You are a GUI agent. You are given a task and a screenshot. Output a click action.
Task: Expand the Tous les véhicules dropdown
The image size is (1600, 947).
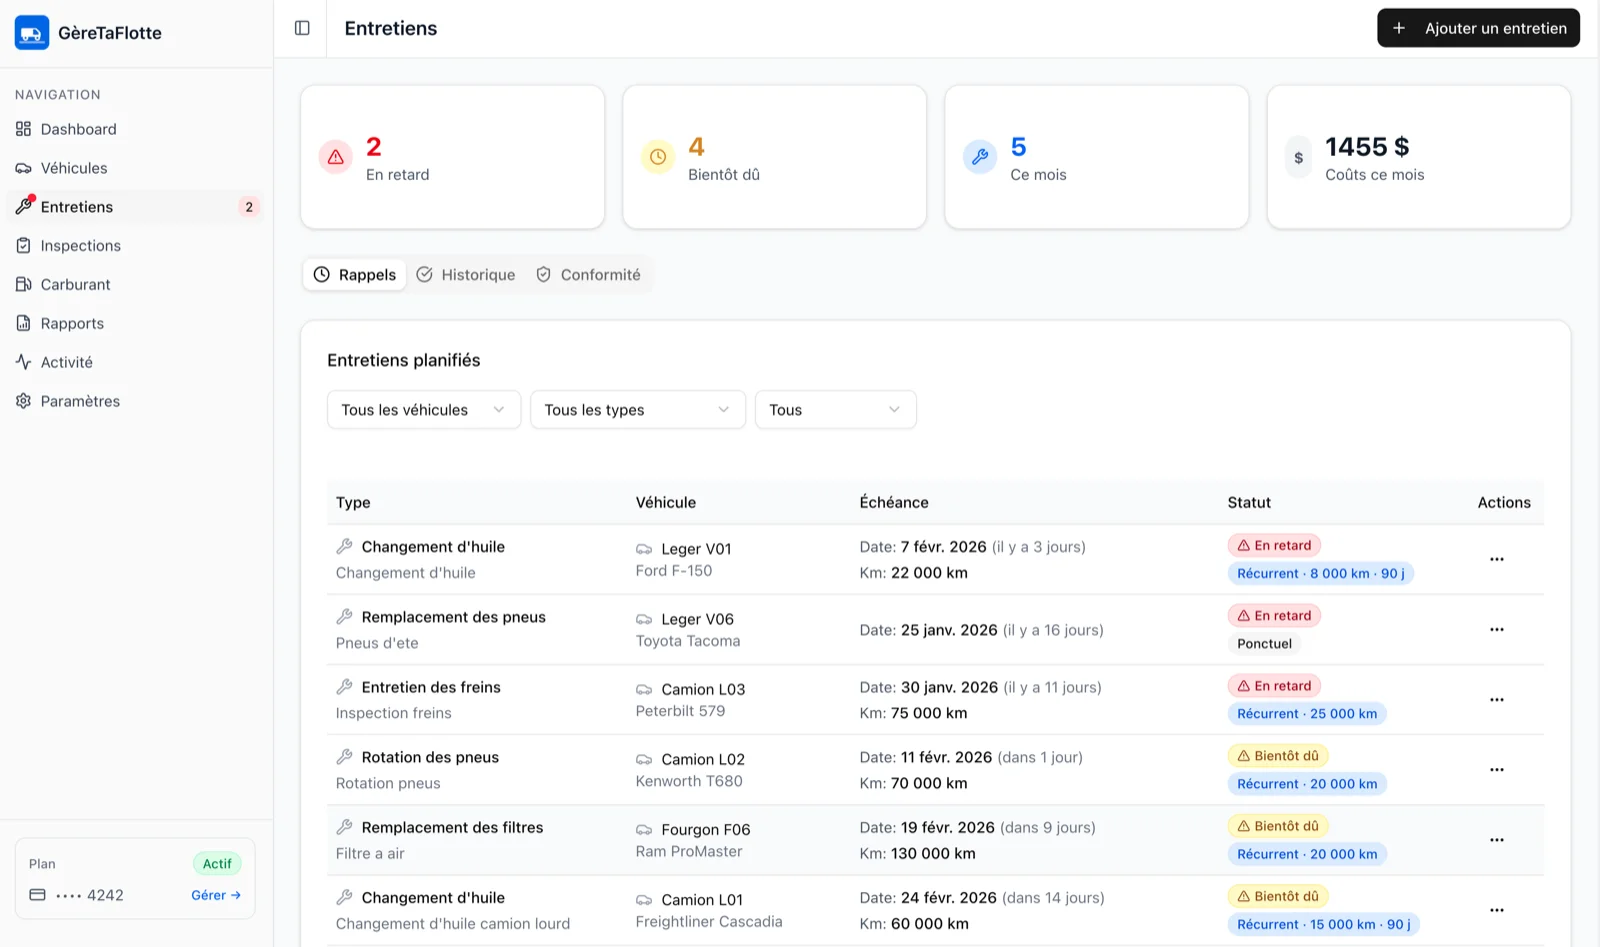pyautogui.click(x=423, y=410)
